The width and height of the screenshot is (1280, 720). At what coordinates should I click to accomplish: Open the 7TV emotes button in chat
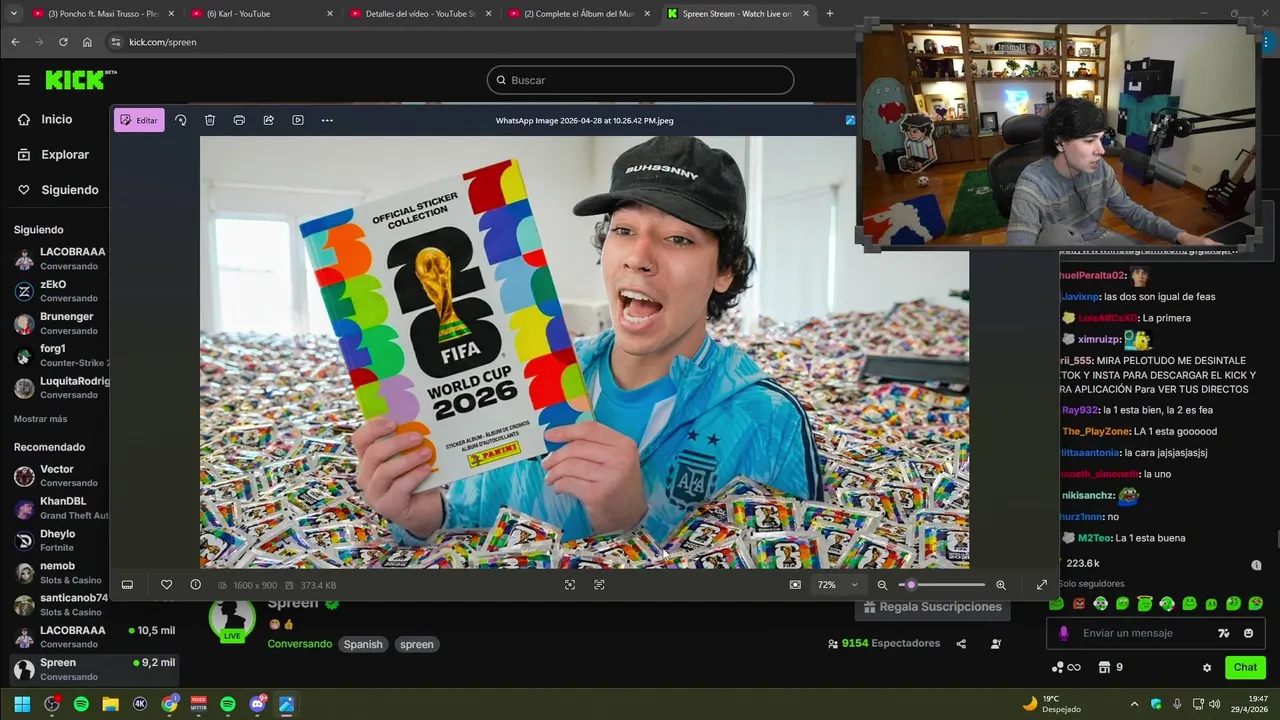(1223, 633)
